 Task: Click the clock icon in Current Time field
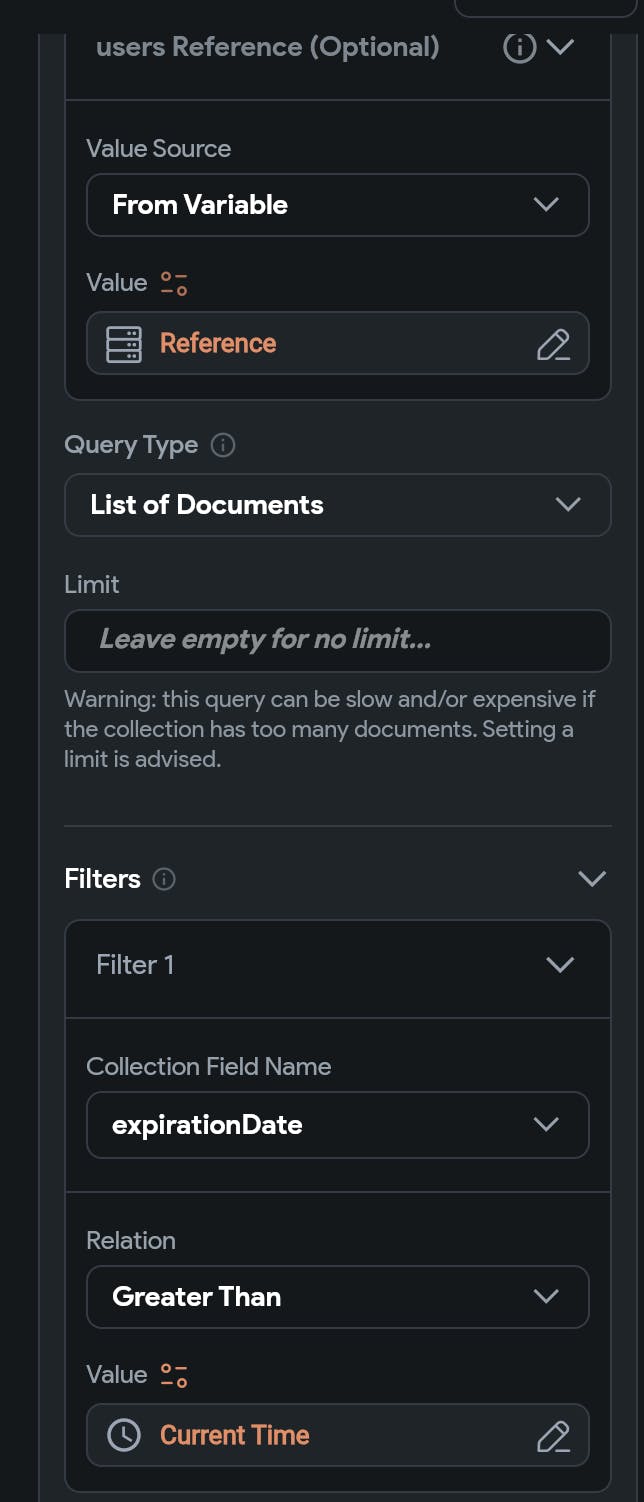click(124, 1436)
